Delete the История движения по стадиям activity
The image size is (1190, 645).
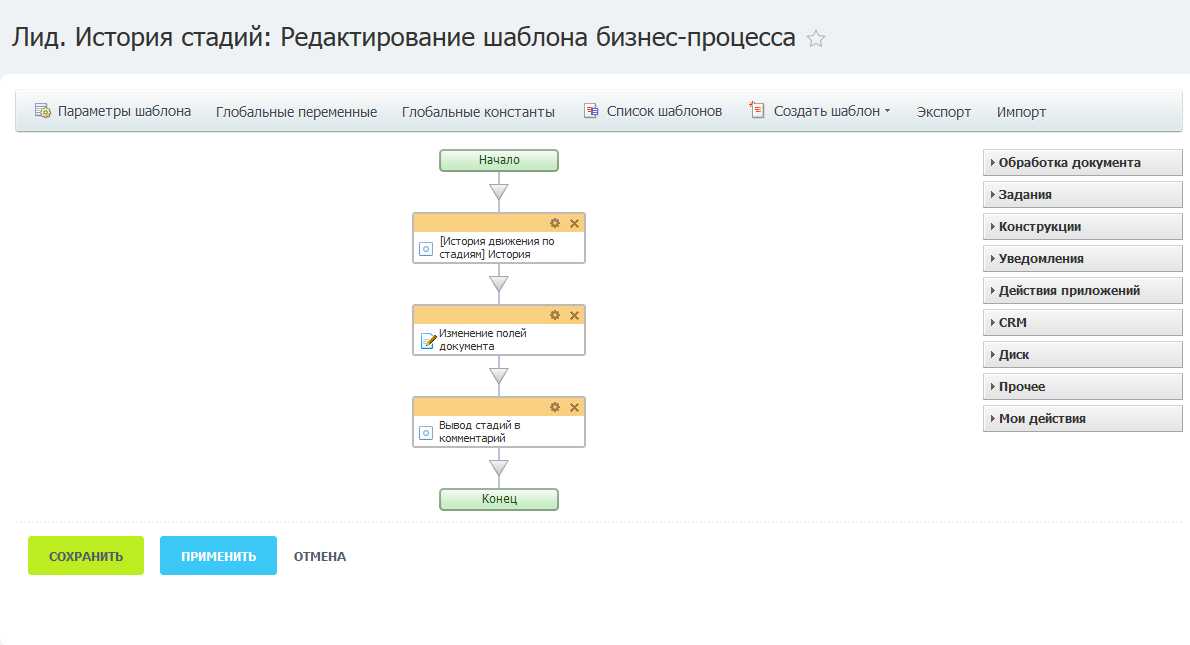point(574,223)
